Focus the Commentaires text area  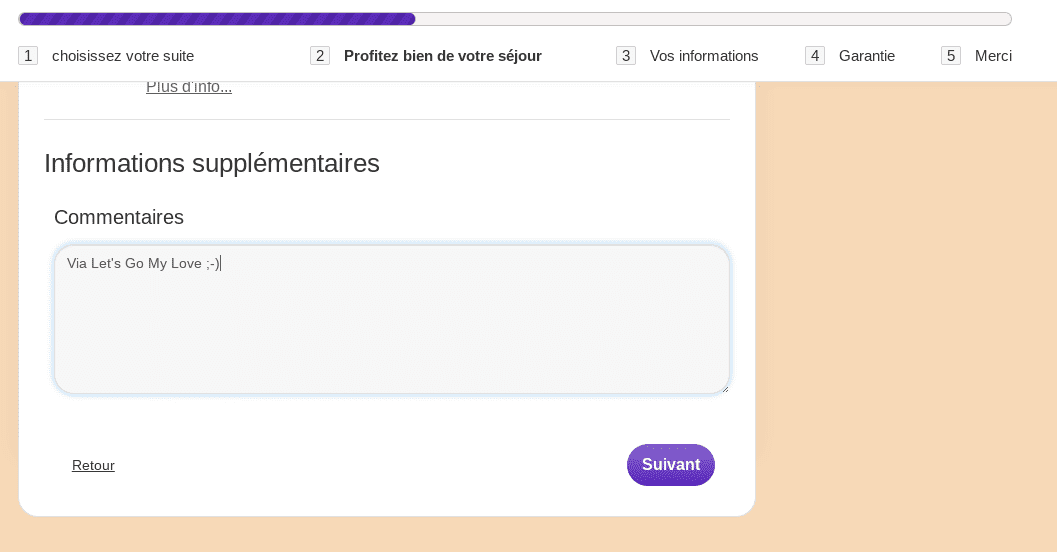[x=392, y=319]
